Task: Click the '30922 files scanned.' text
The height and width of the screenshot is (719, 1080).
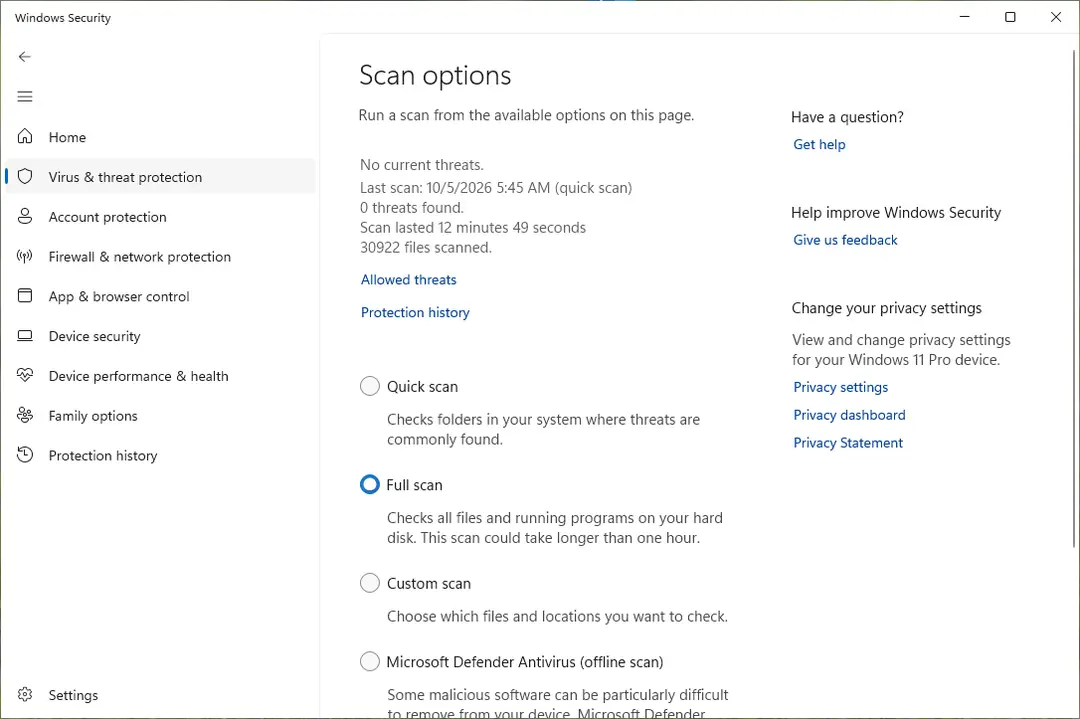Action: (426, 248)
